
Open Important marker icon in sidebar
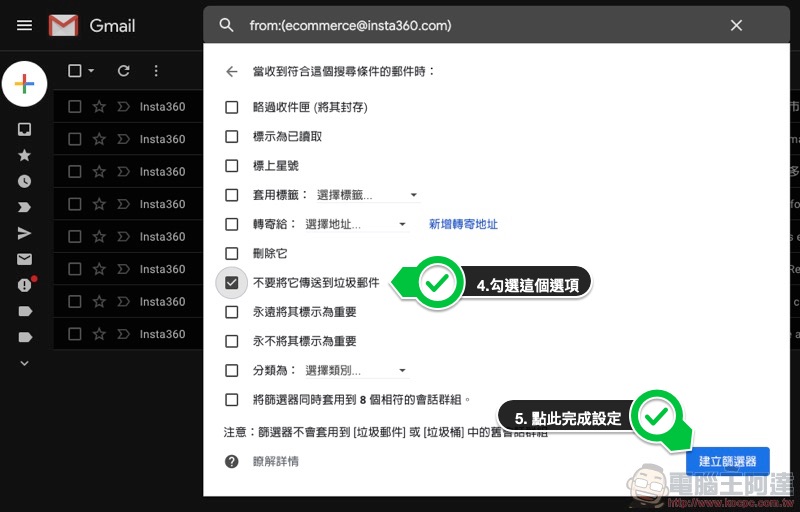[x=24, y=207]
